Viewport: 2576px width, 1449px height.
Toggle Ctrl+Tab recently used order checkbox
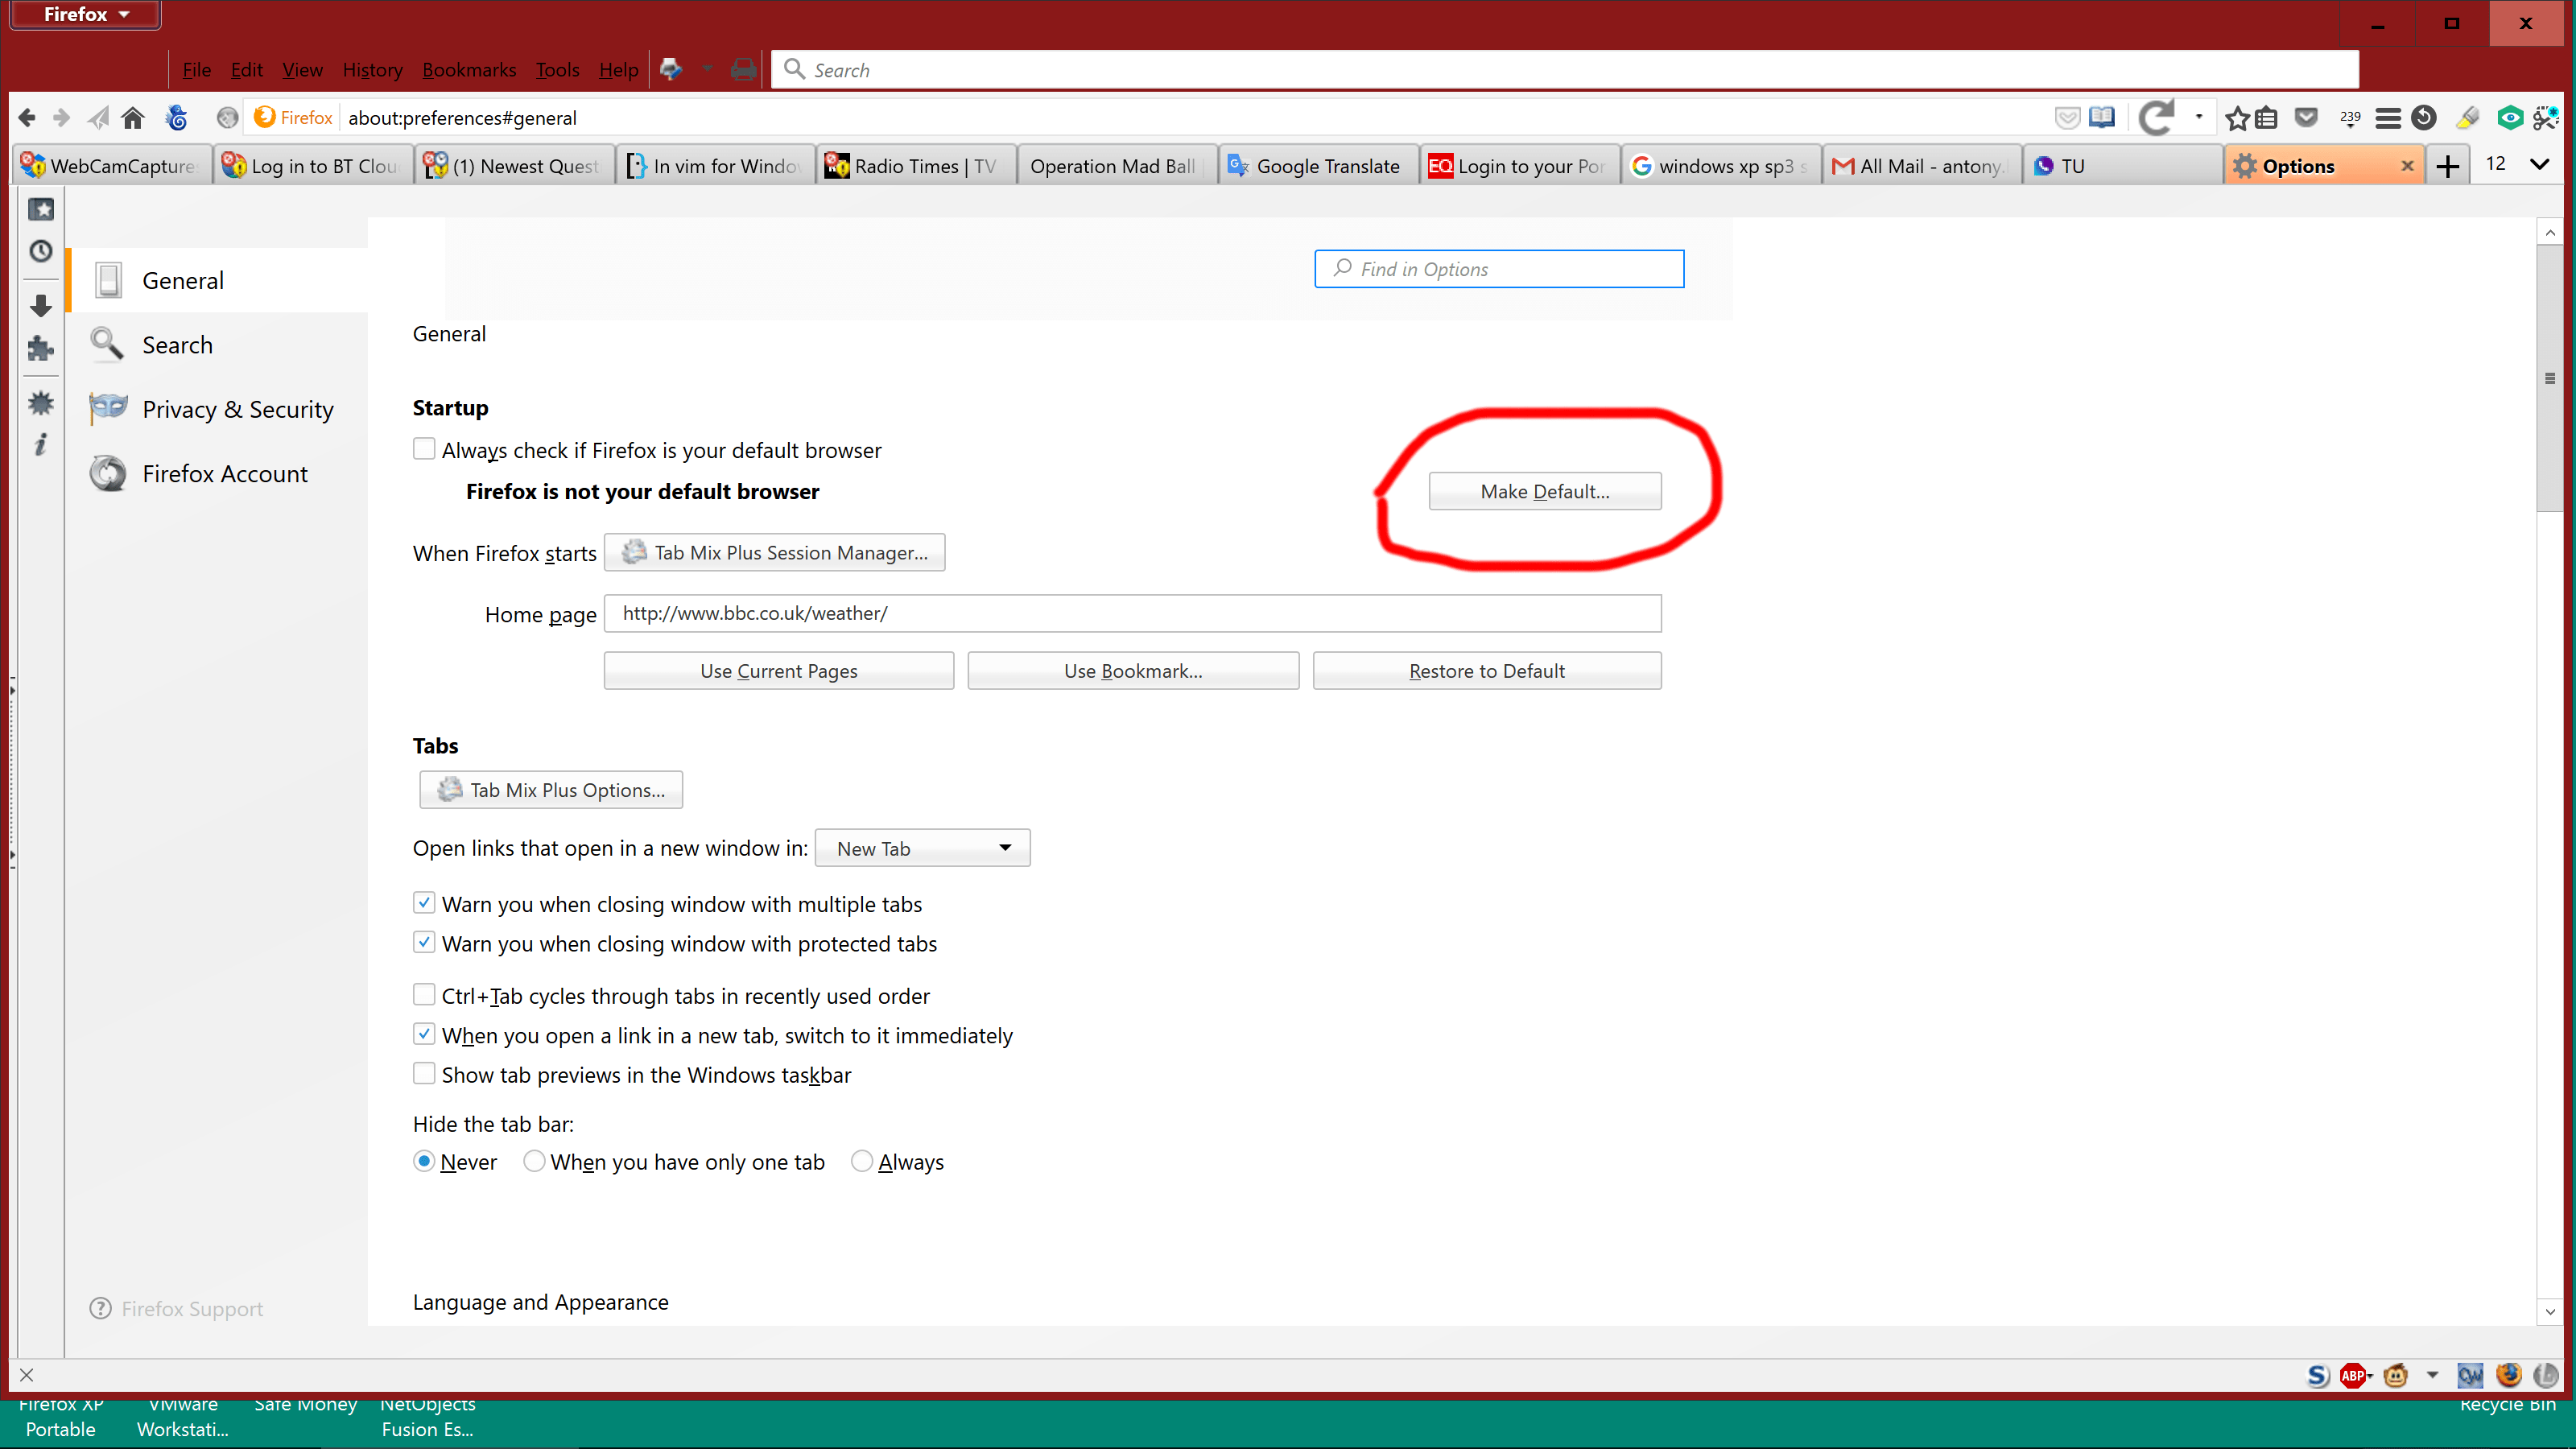click(x=424, y=995)
